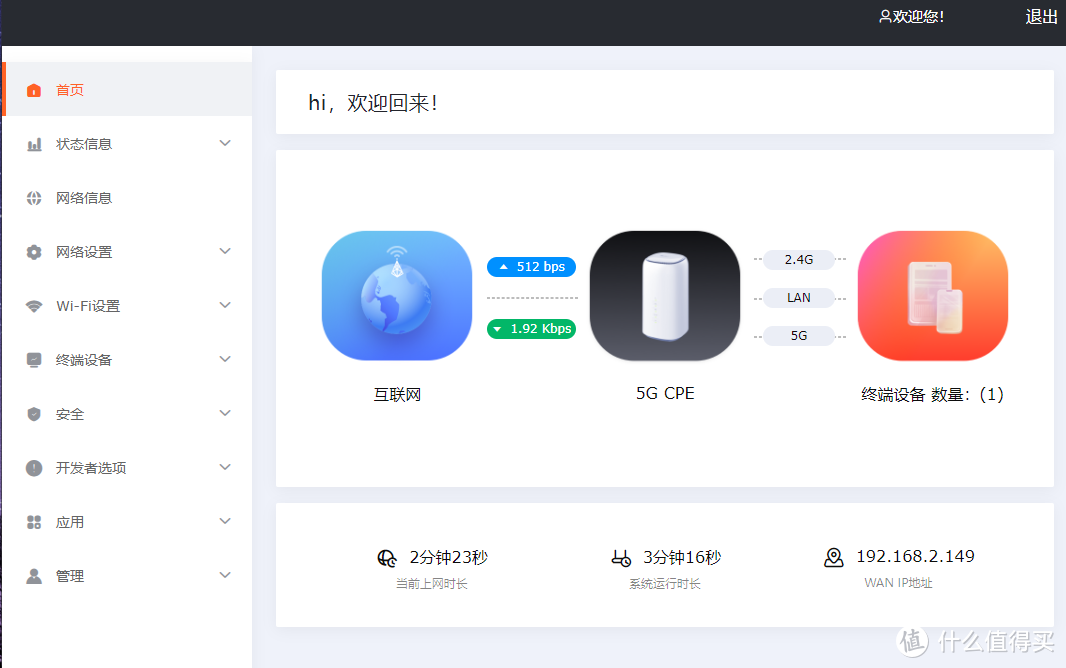The width and height of the screenshot is (1066, 668).
Task: Click the 首页 home icon in sidebar
Action: [34, 89]
